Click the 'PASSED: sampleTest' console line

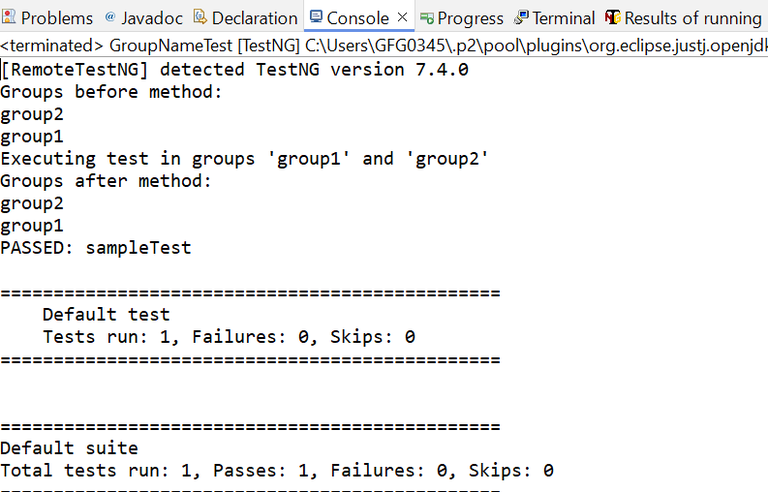coord(96,247)
